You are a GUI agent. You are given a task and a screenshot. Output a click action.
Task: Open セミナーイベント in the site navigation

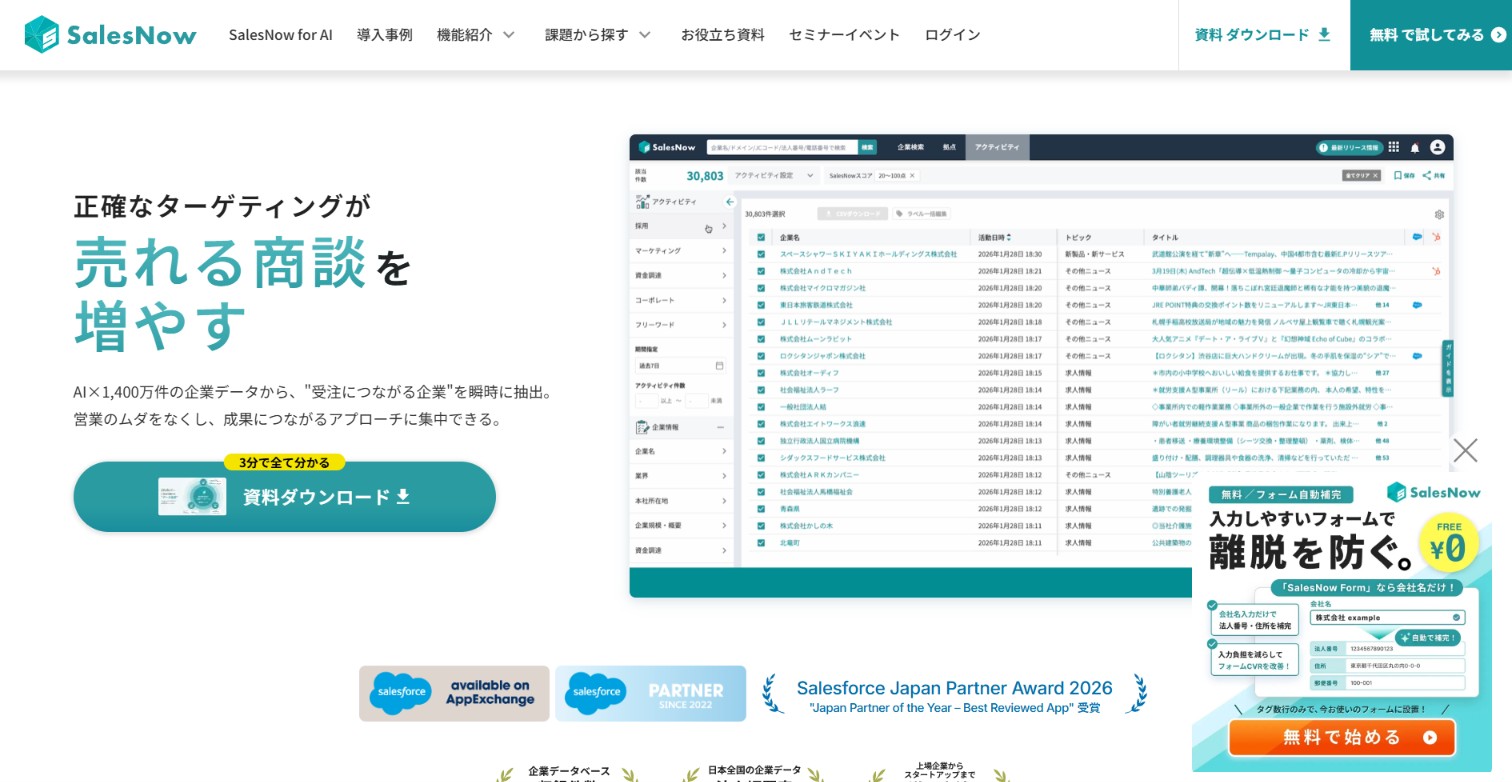pyautogui.click(x=845, y=34)
